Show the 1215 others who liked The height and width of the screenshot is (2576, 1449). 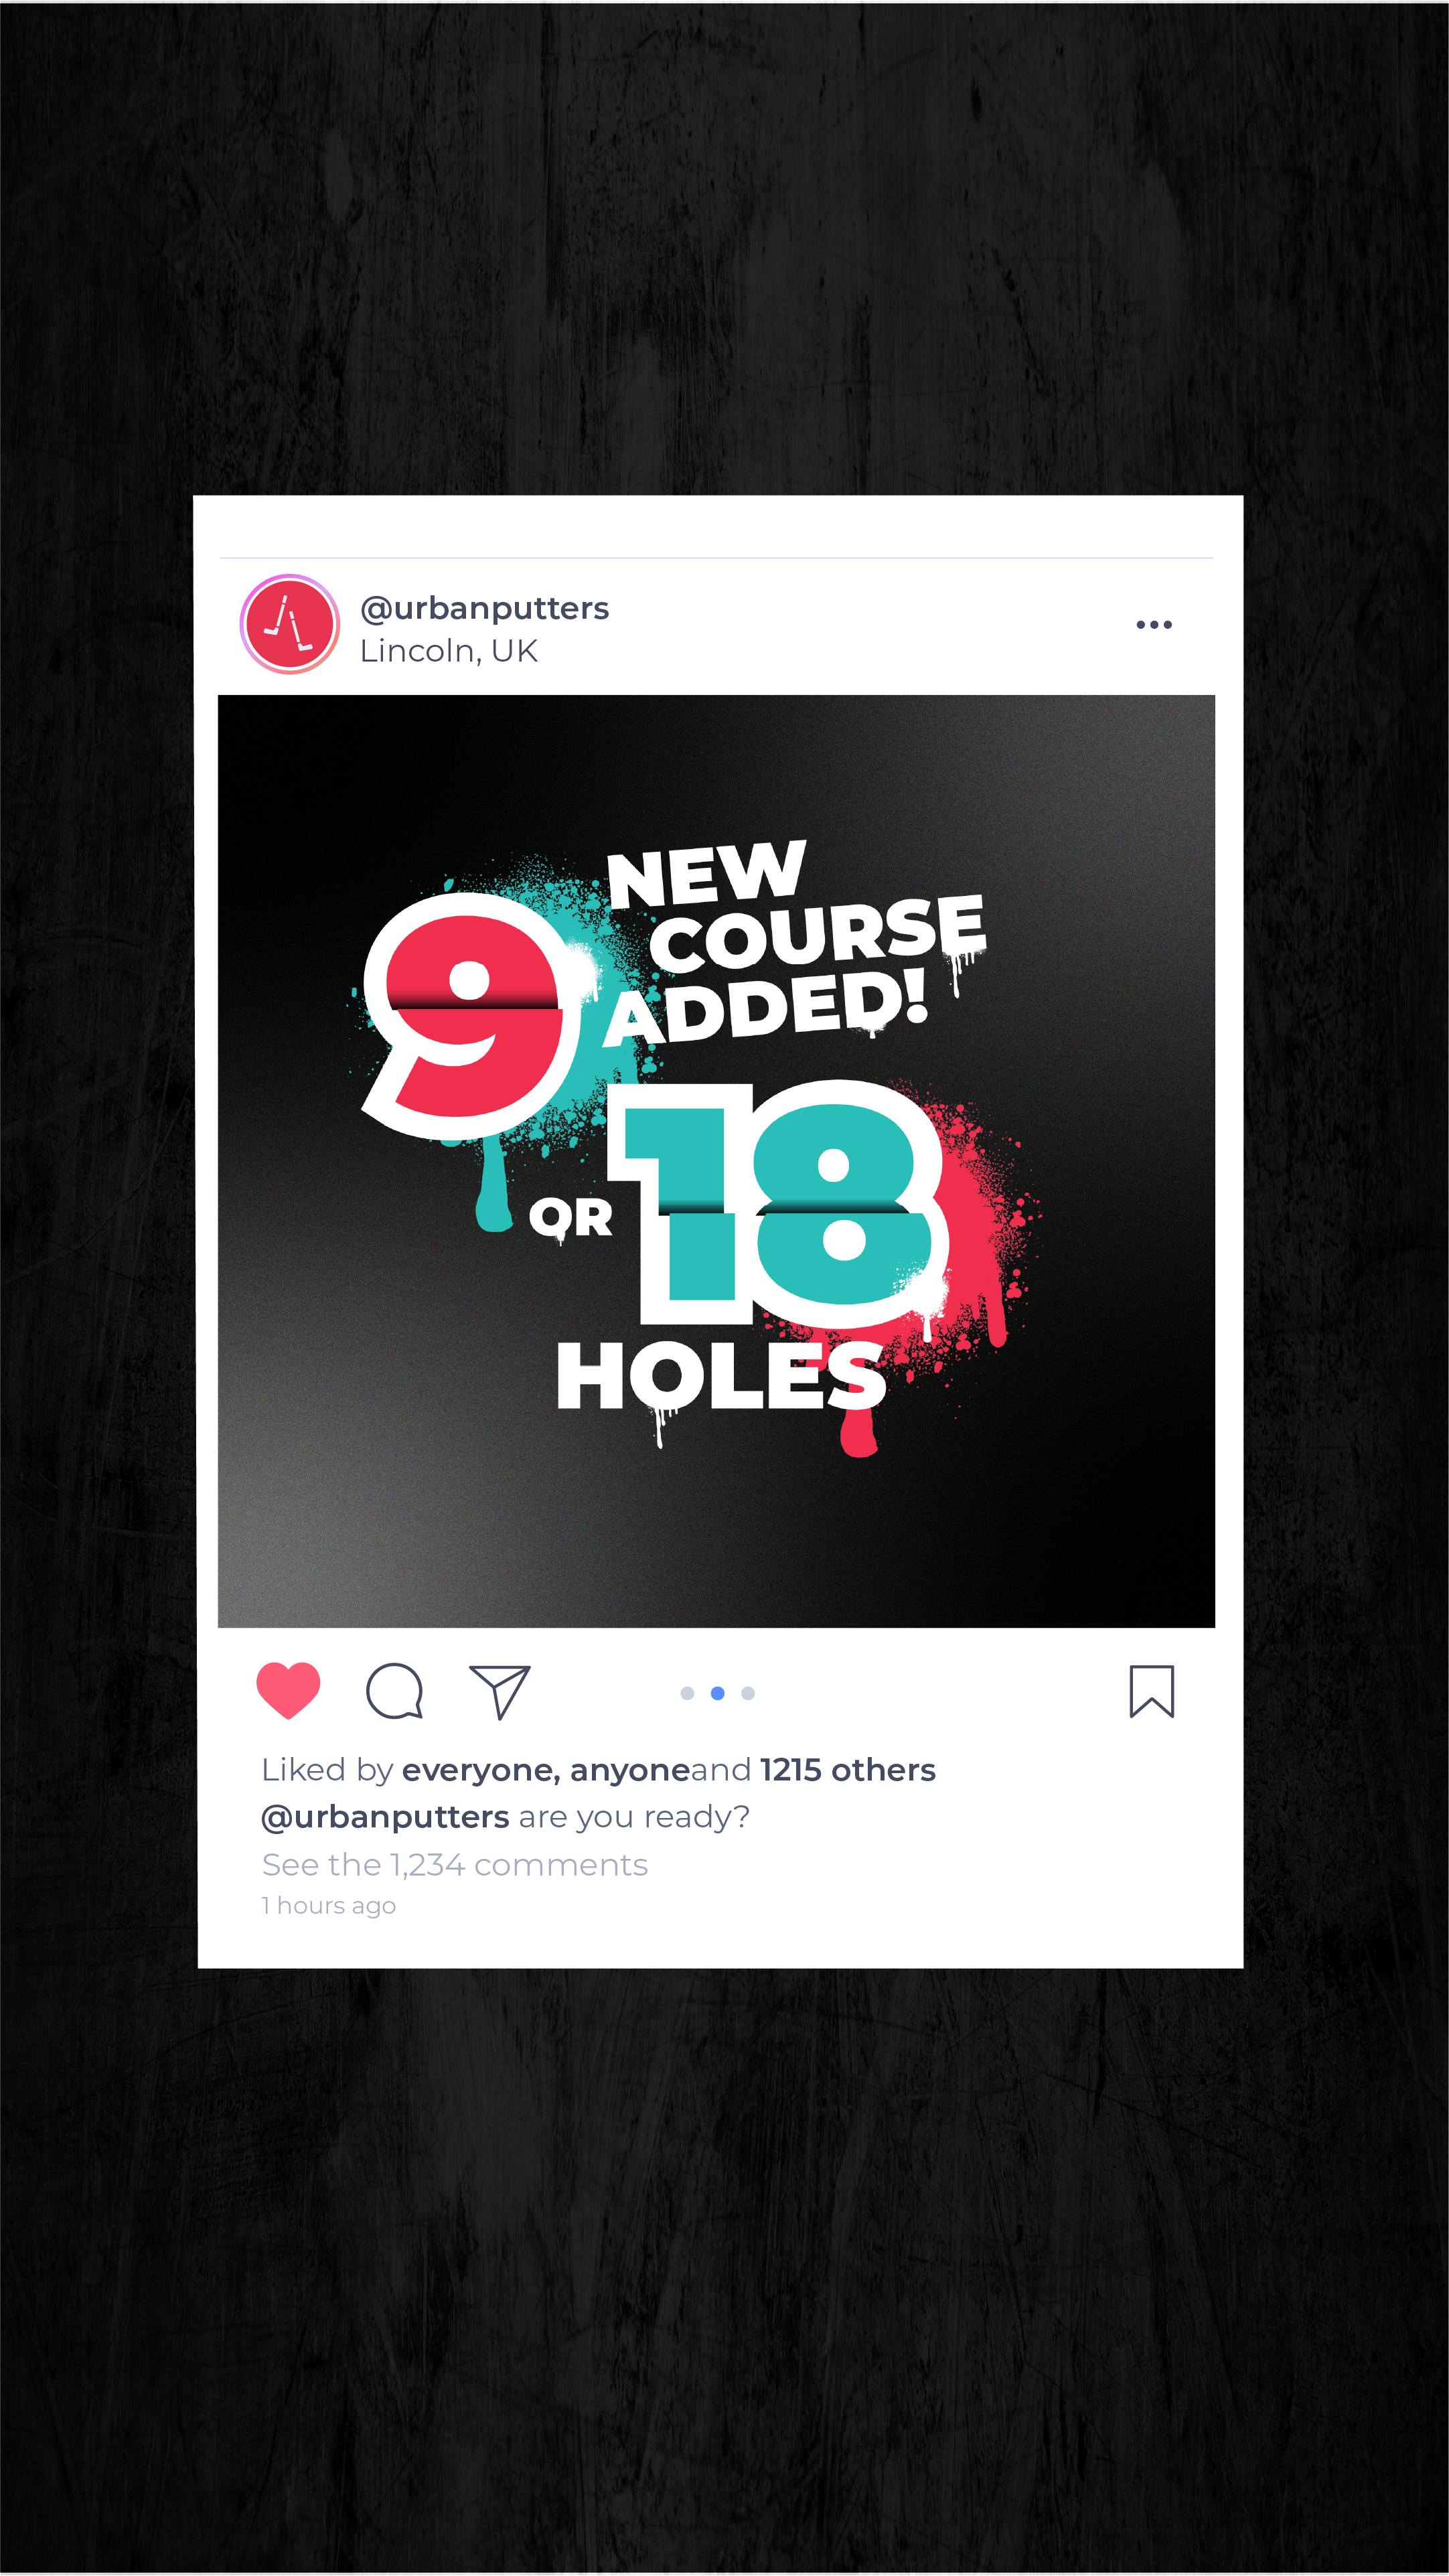pos(847,1770)
